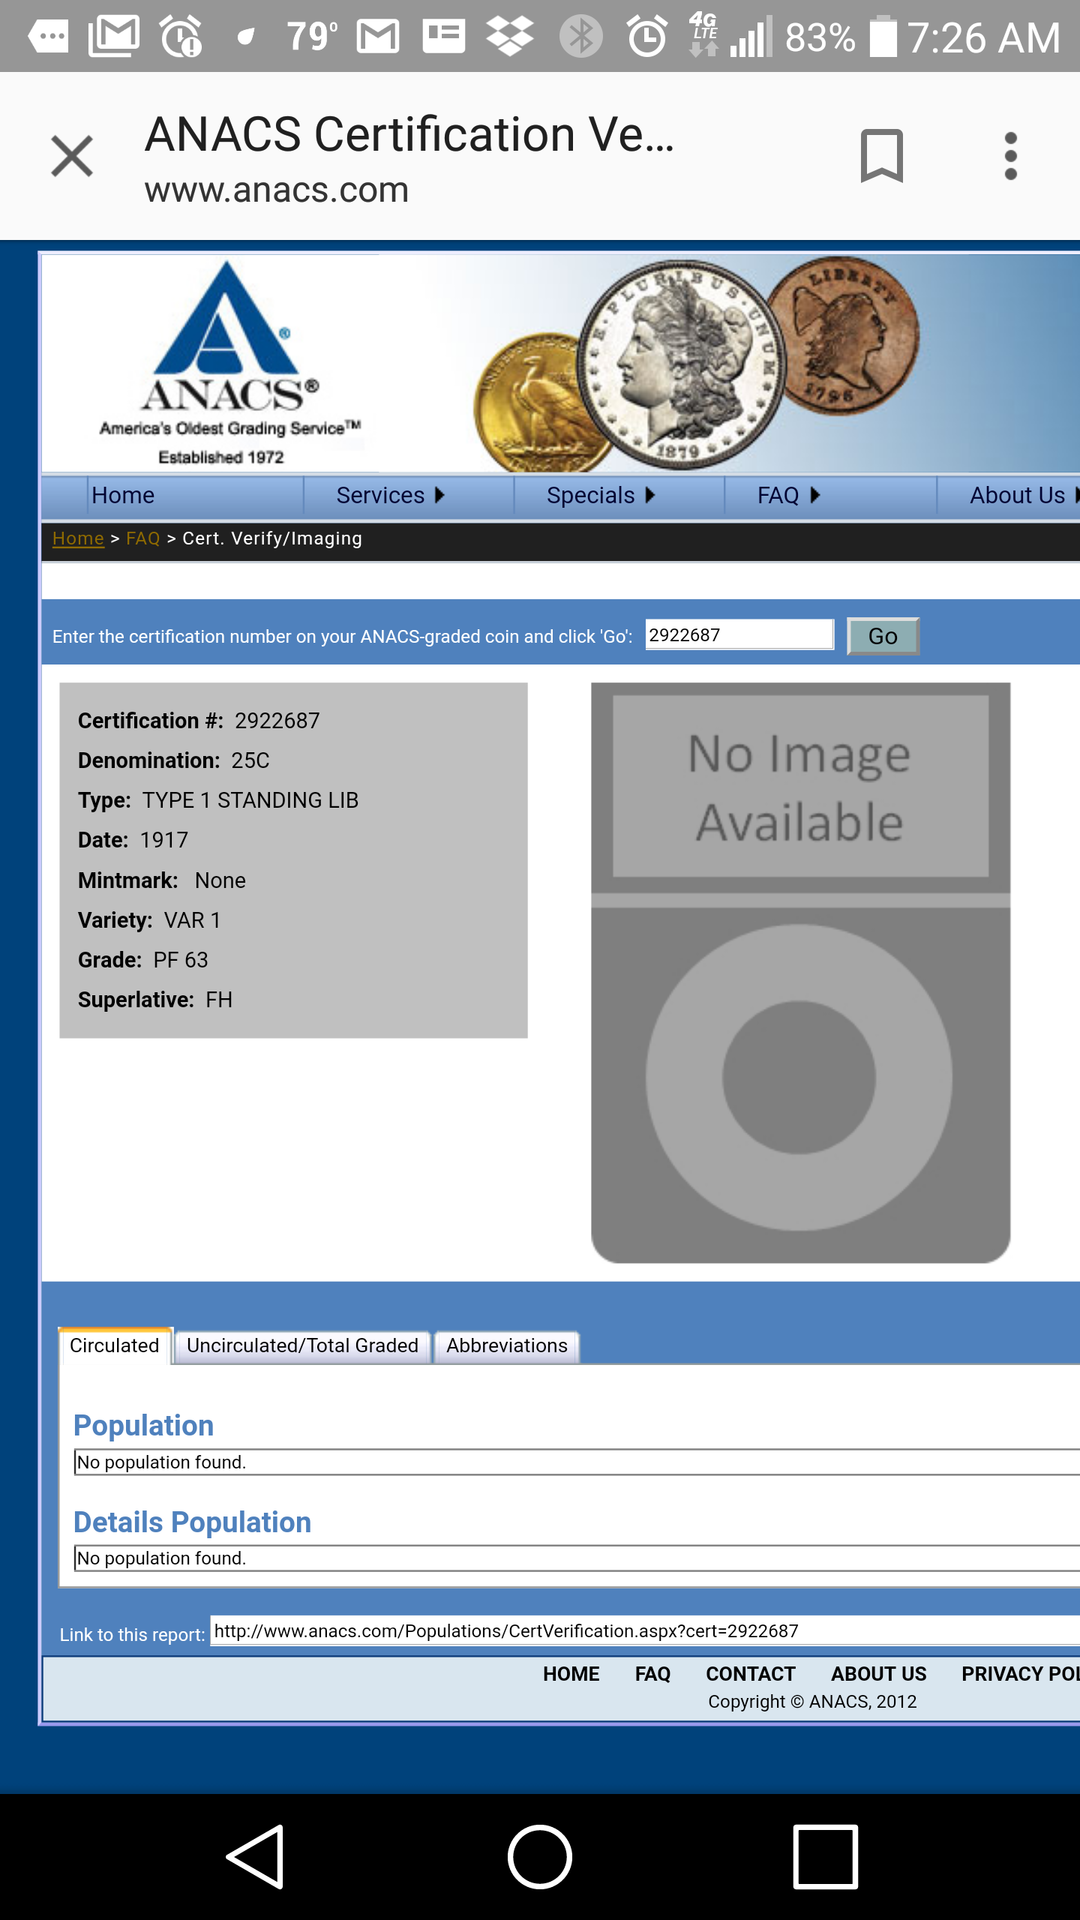This screenshot has width=1080, height=1920.
Task: Tap the signal strength status icon
Action: pyautogui.click(x=752, y=37)
